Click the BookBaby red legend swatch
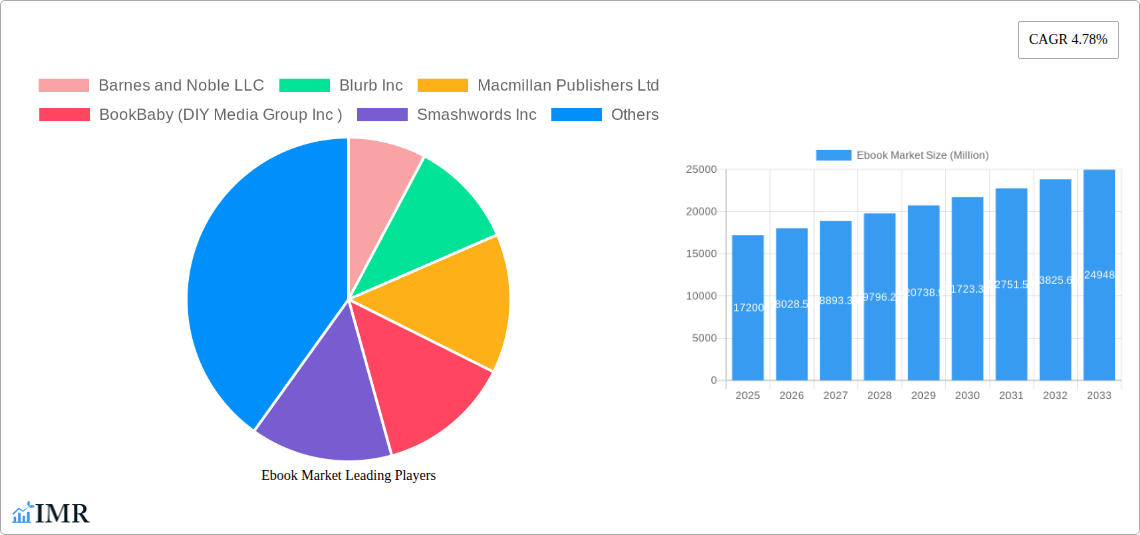 pyautogui.click(x=64, y=114)
